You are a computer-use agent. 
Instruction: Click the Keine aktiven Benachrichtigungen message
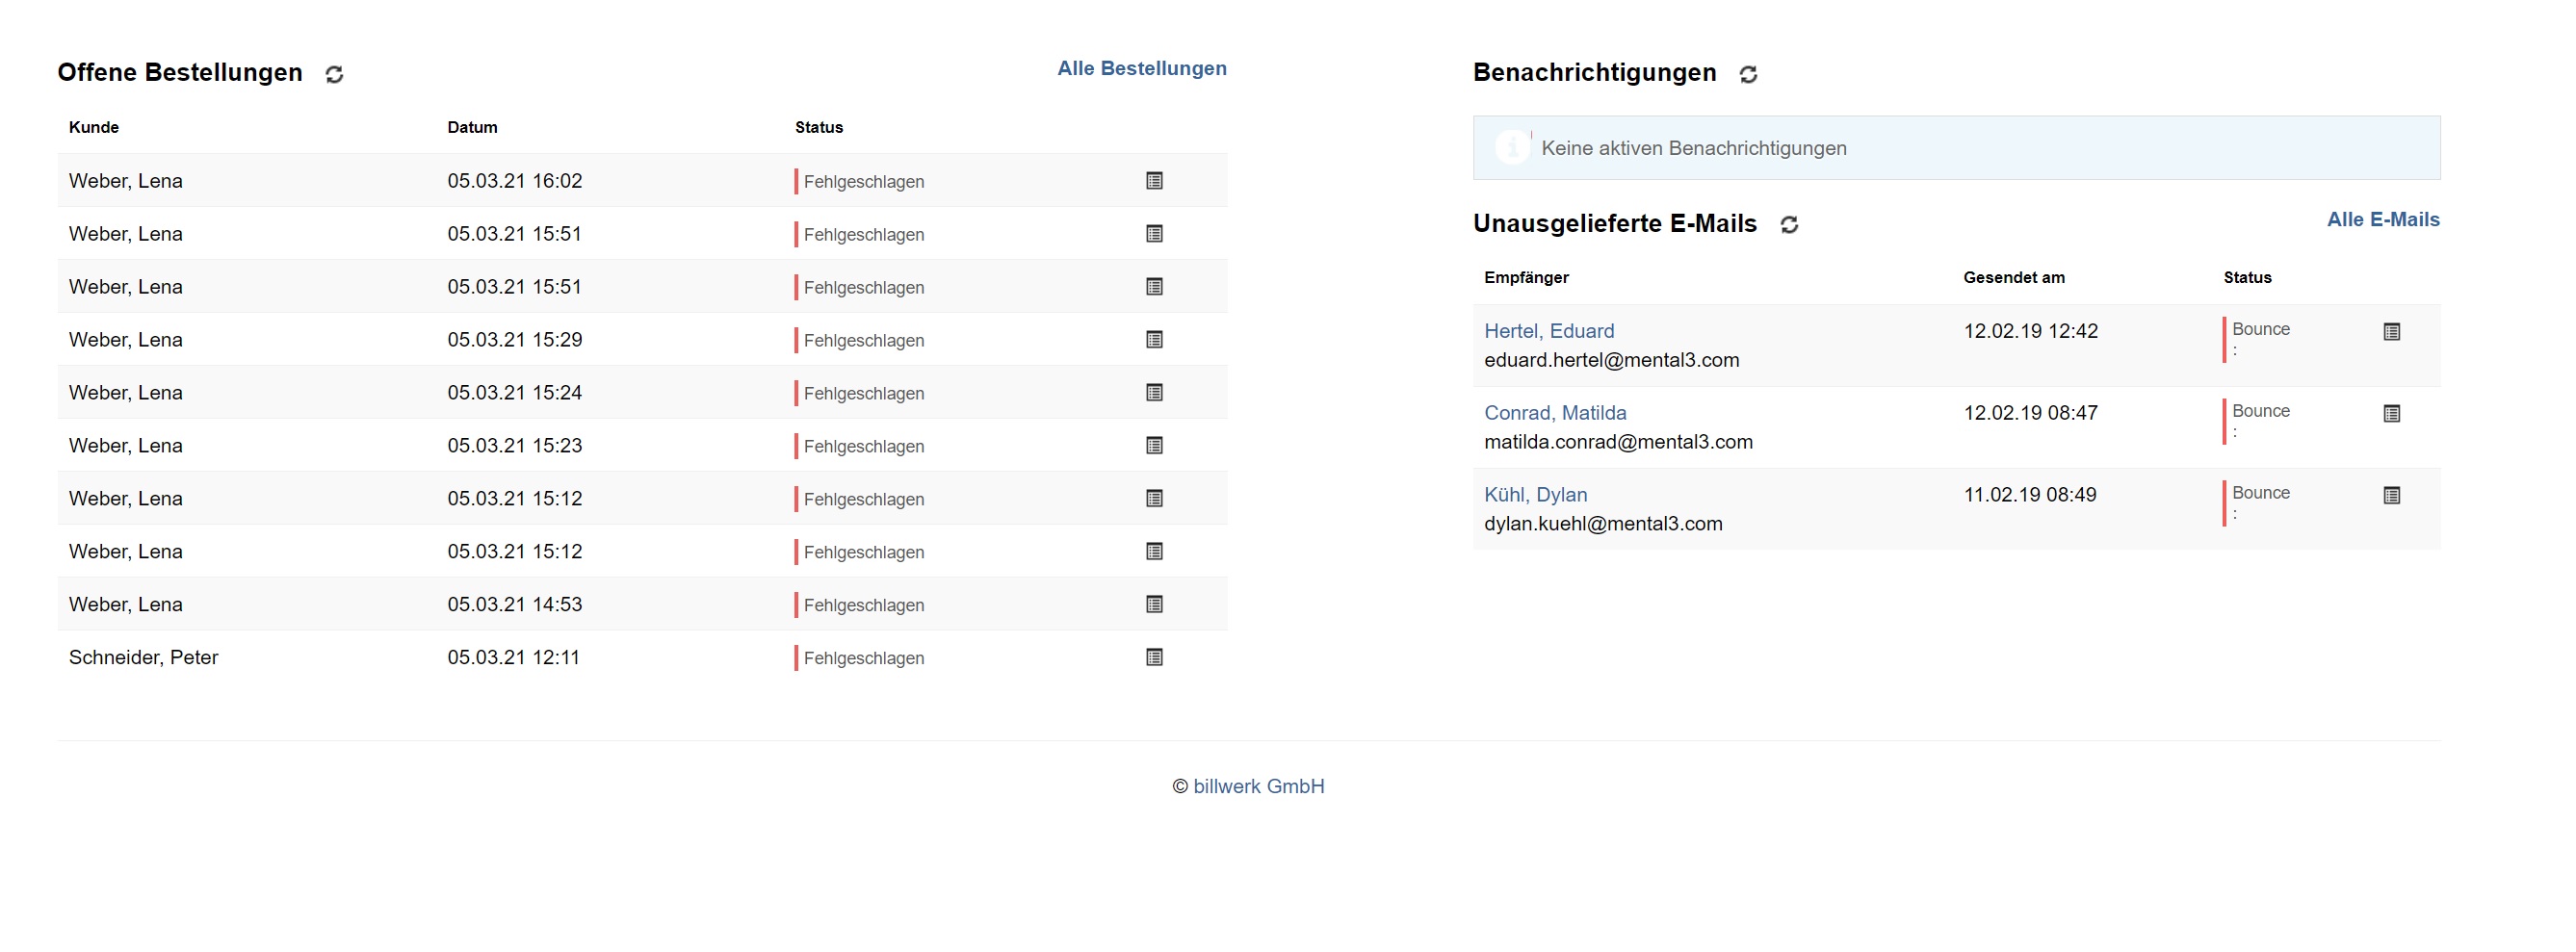[x=1694, y=148]
